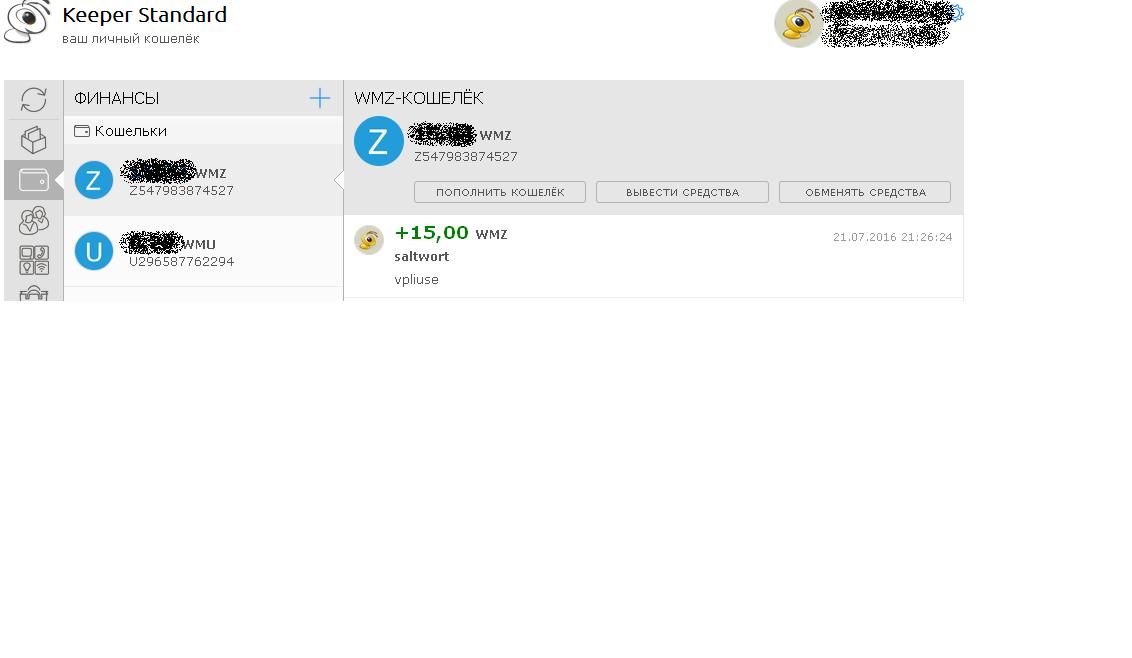Click the large blue Z wallet icon
This screenshot has width=1132, height=658.
click(378, 141)
